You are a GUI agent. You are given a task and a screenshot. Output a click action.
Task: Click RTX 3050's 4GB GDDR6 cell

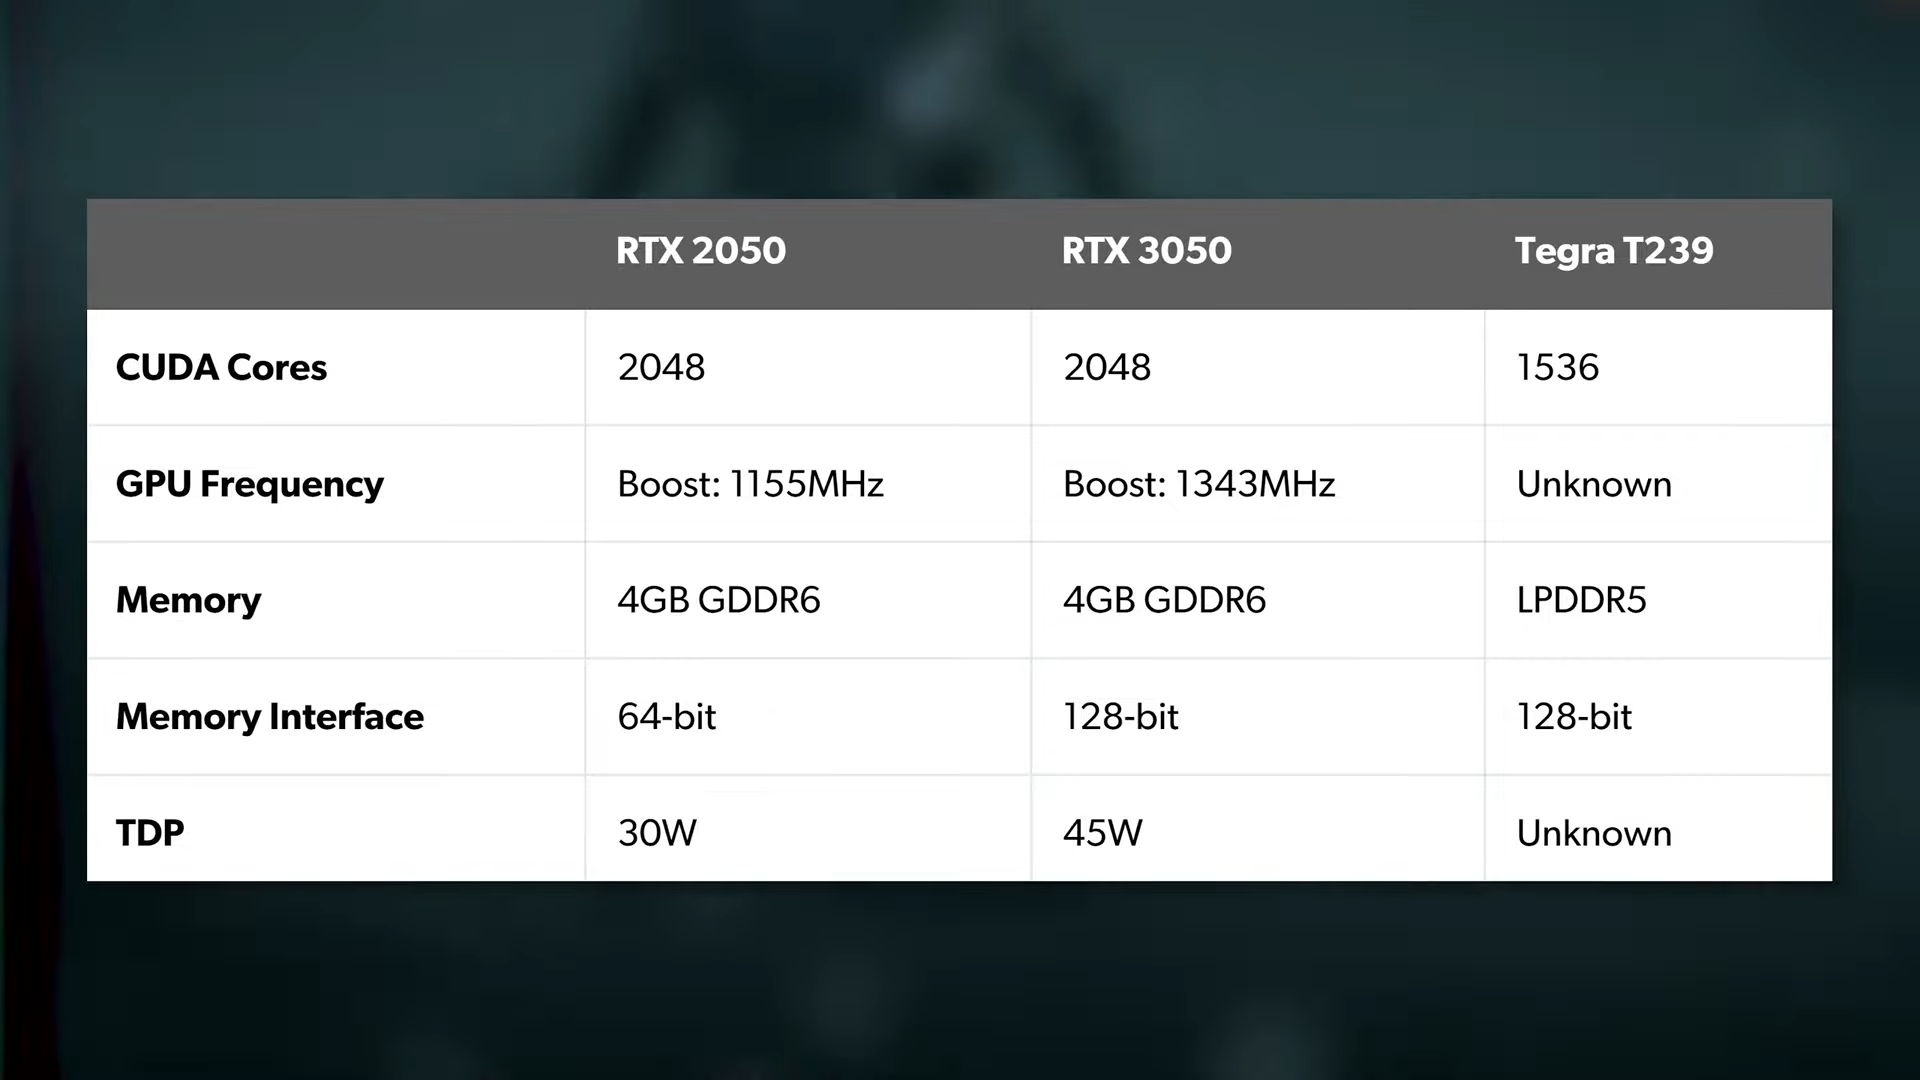pyautogui.click(x=1164, y=601)
